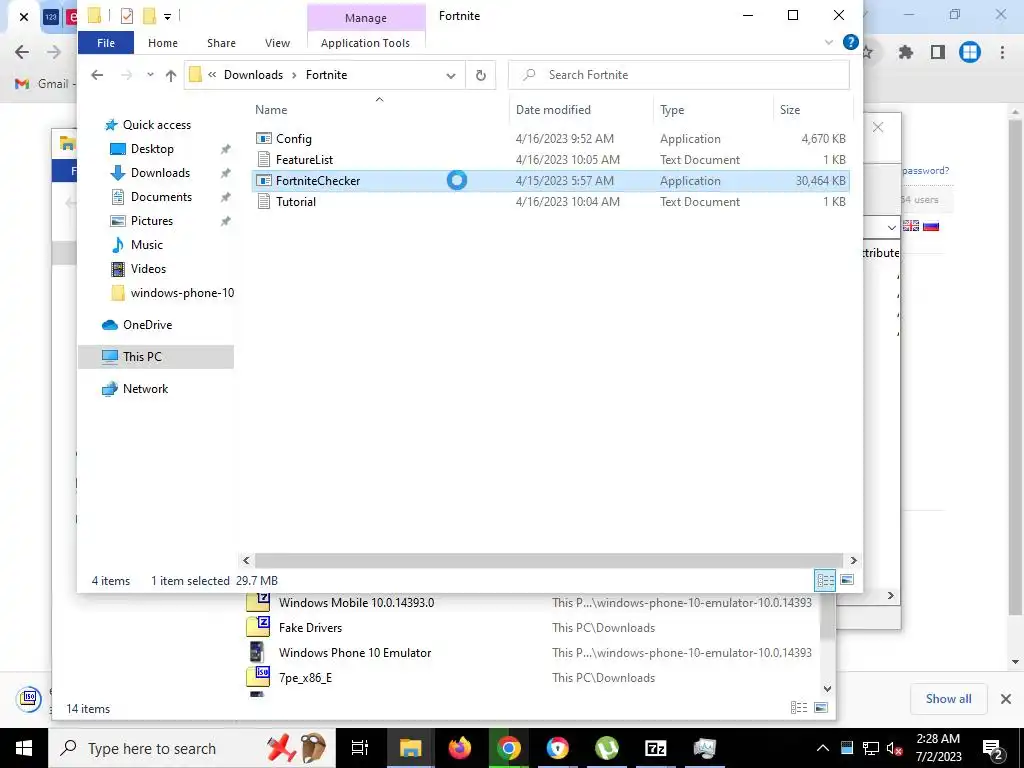1024x768 pixels.
Task: Switch to the Home ribbon tab
Action: 163,43
